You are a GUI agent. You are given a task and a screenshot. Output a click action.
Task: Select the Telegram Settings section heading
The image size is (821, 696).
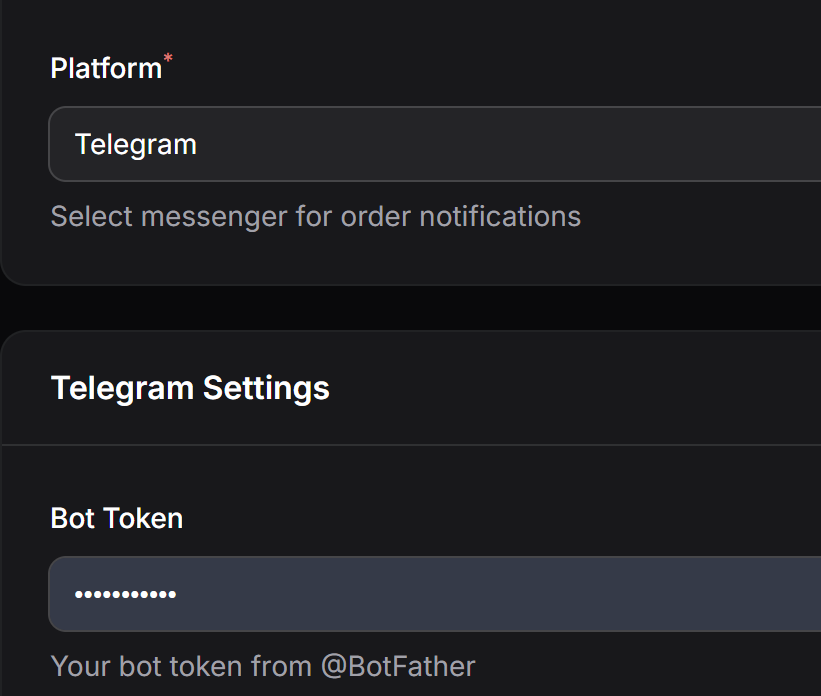point(190,388)
